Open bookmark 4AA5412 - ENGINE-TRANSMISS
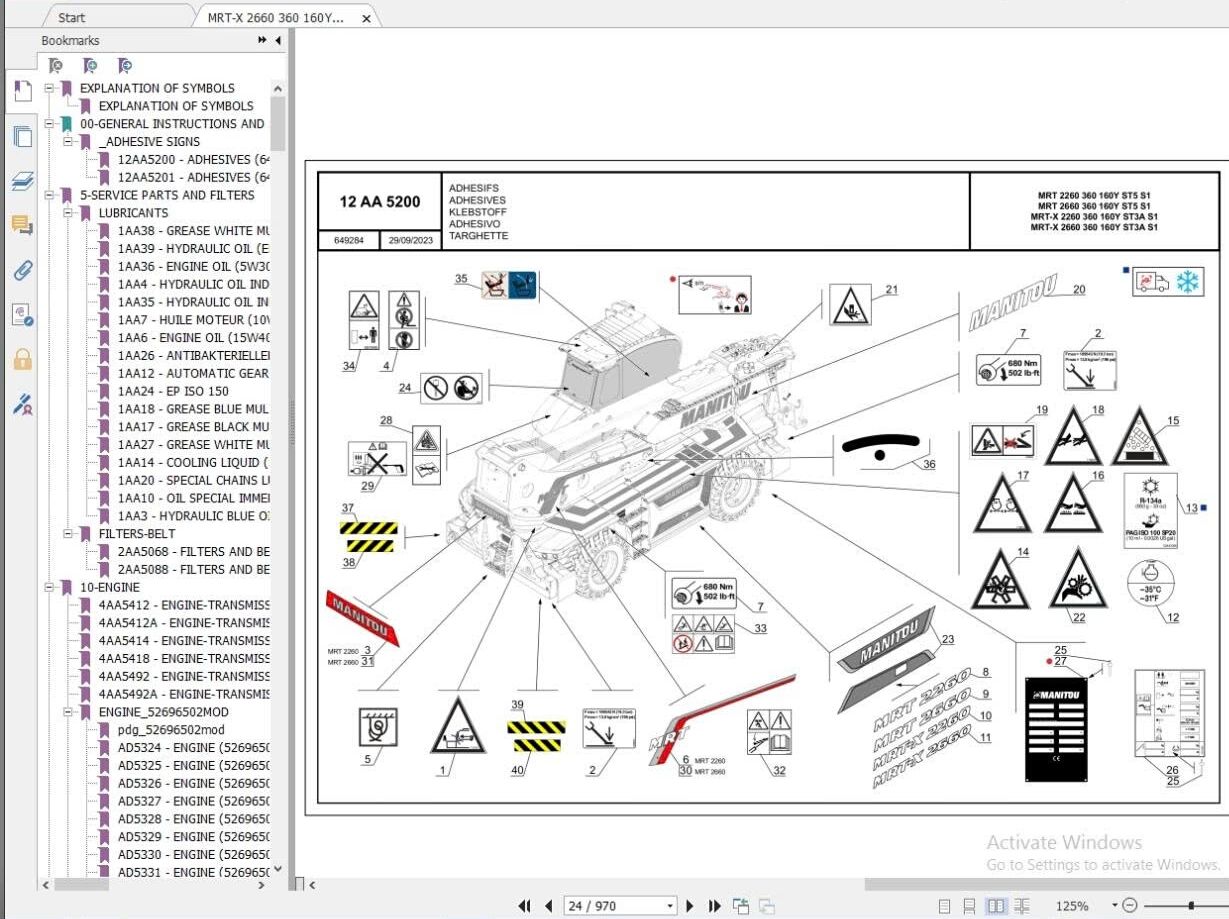Screen dimensions: 1229x919 coord(184,605)
